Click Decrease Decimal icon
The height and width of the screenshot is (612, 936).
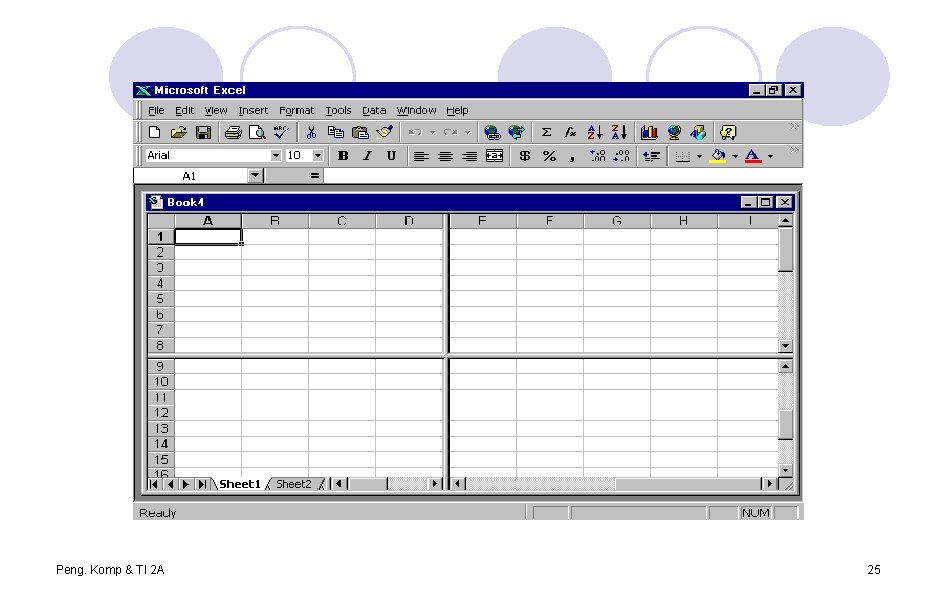coord(621,156)
